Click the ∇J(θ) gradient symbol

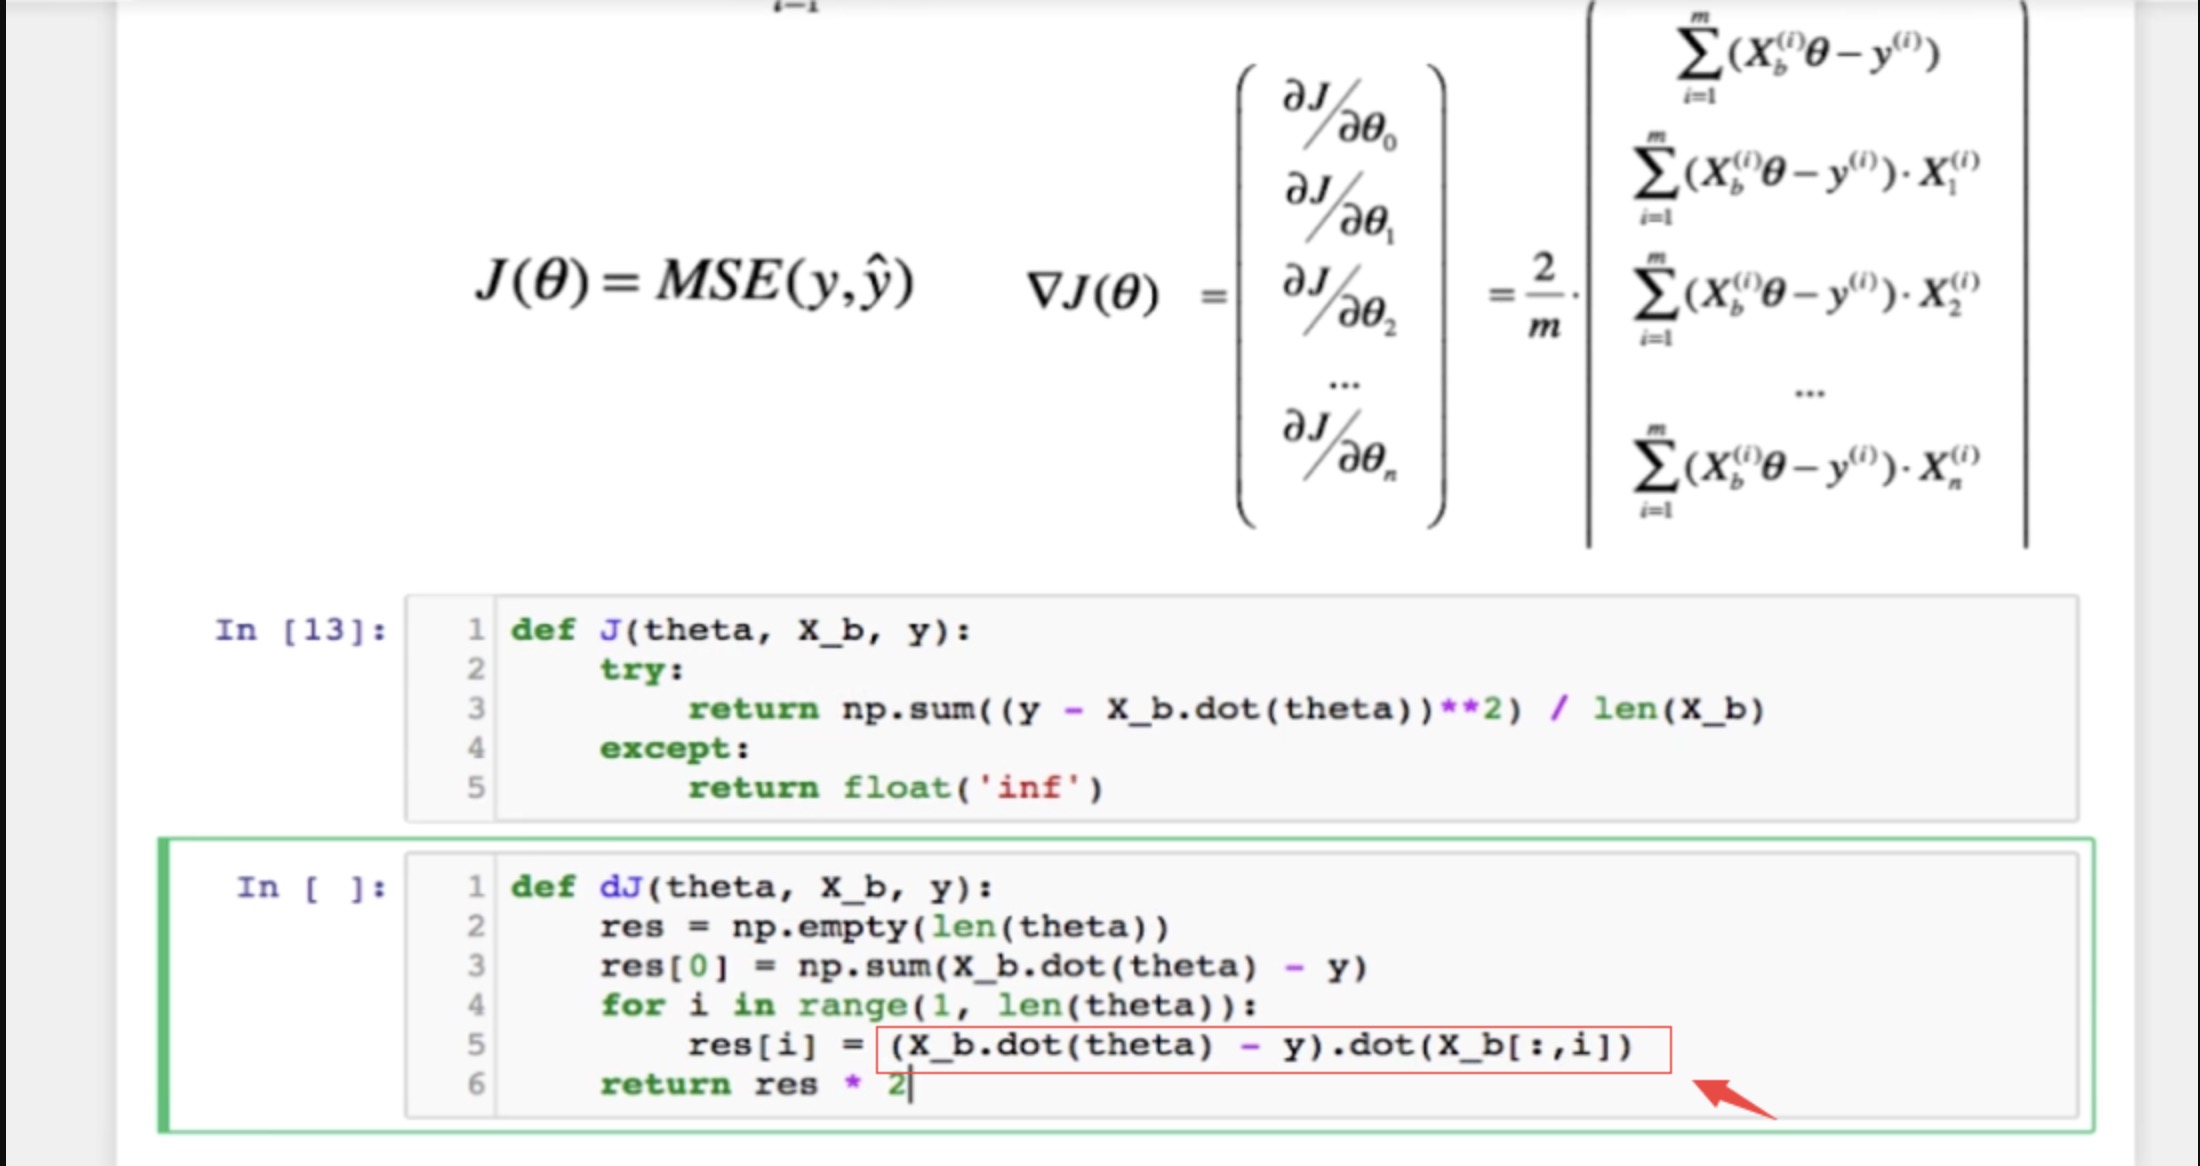1093,292
